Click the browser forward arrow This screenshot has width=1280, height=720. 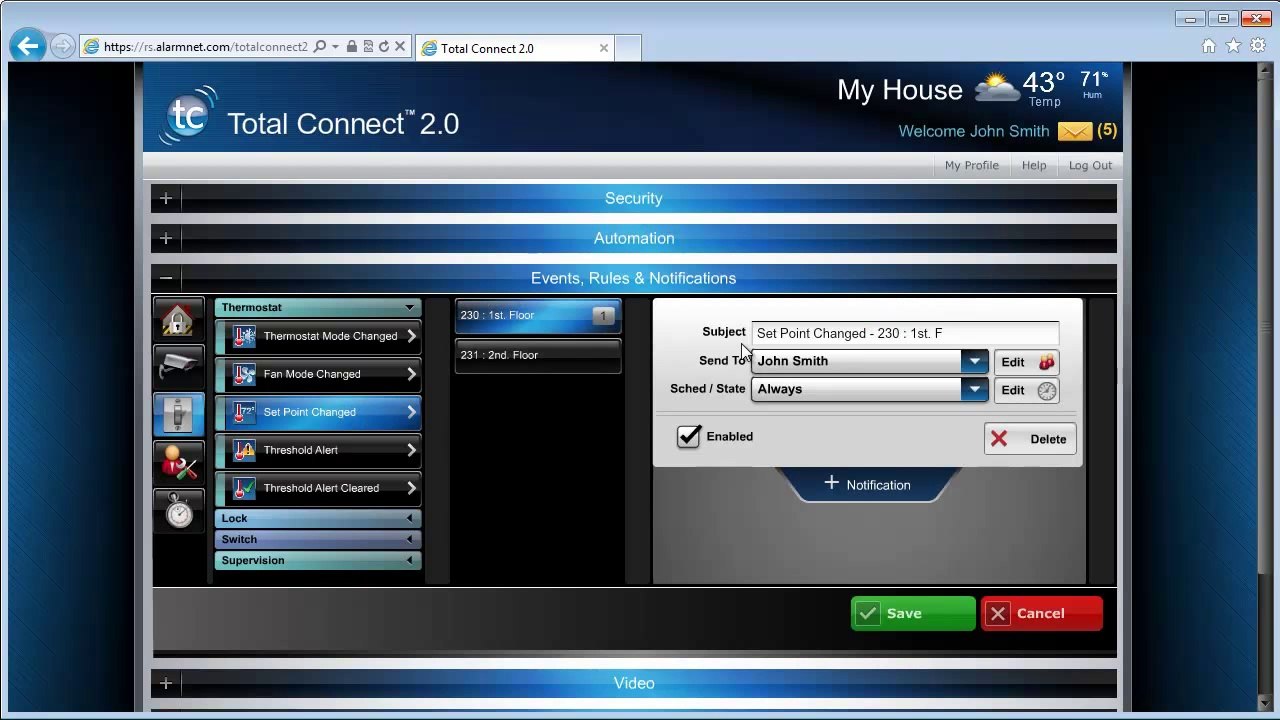click(x=62, y=46)
